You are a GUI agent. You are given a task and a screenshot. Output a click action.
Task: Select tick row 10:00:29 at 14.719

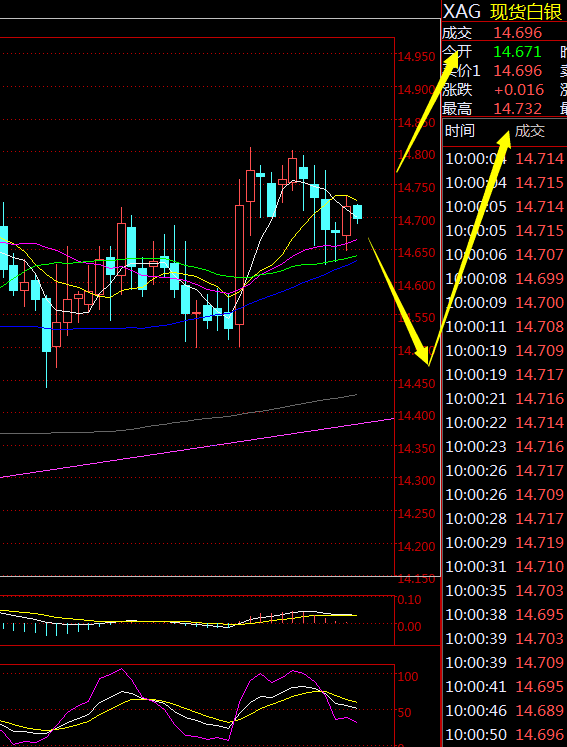pyautogui.click(x=505, y=543)
